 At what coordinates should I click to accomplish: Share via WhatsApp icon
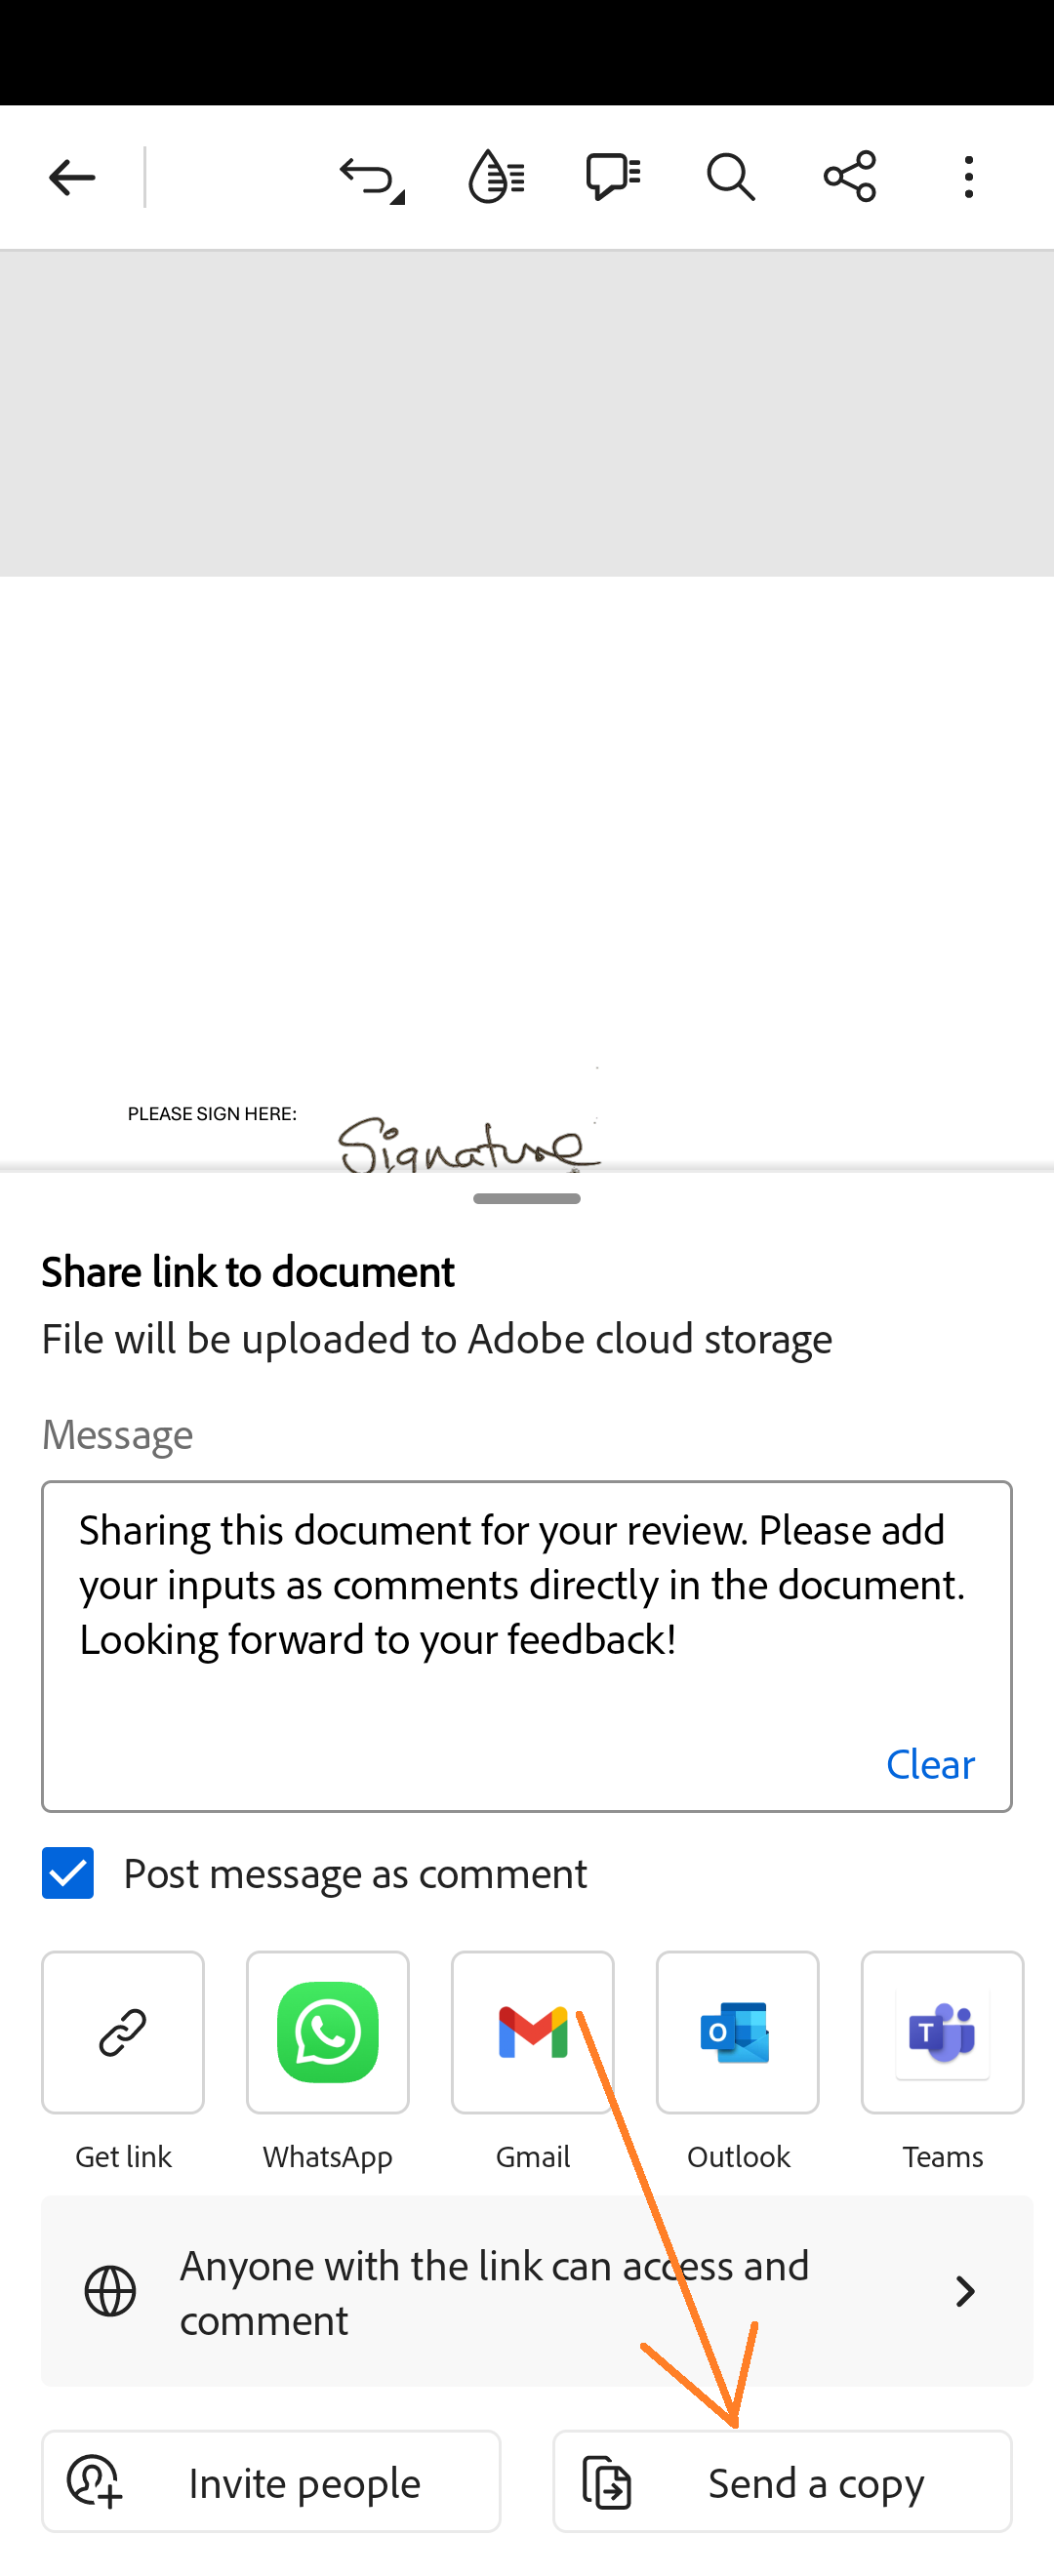click(x=328, y=2033)
